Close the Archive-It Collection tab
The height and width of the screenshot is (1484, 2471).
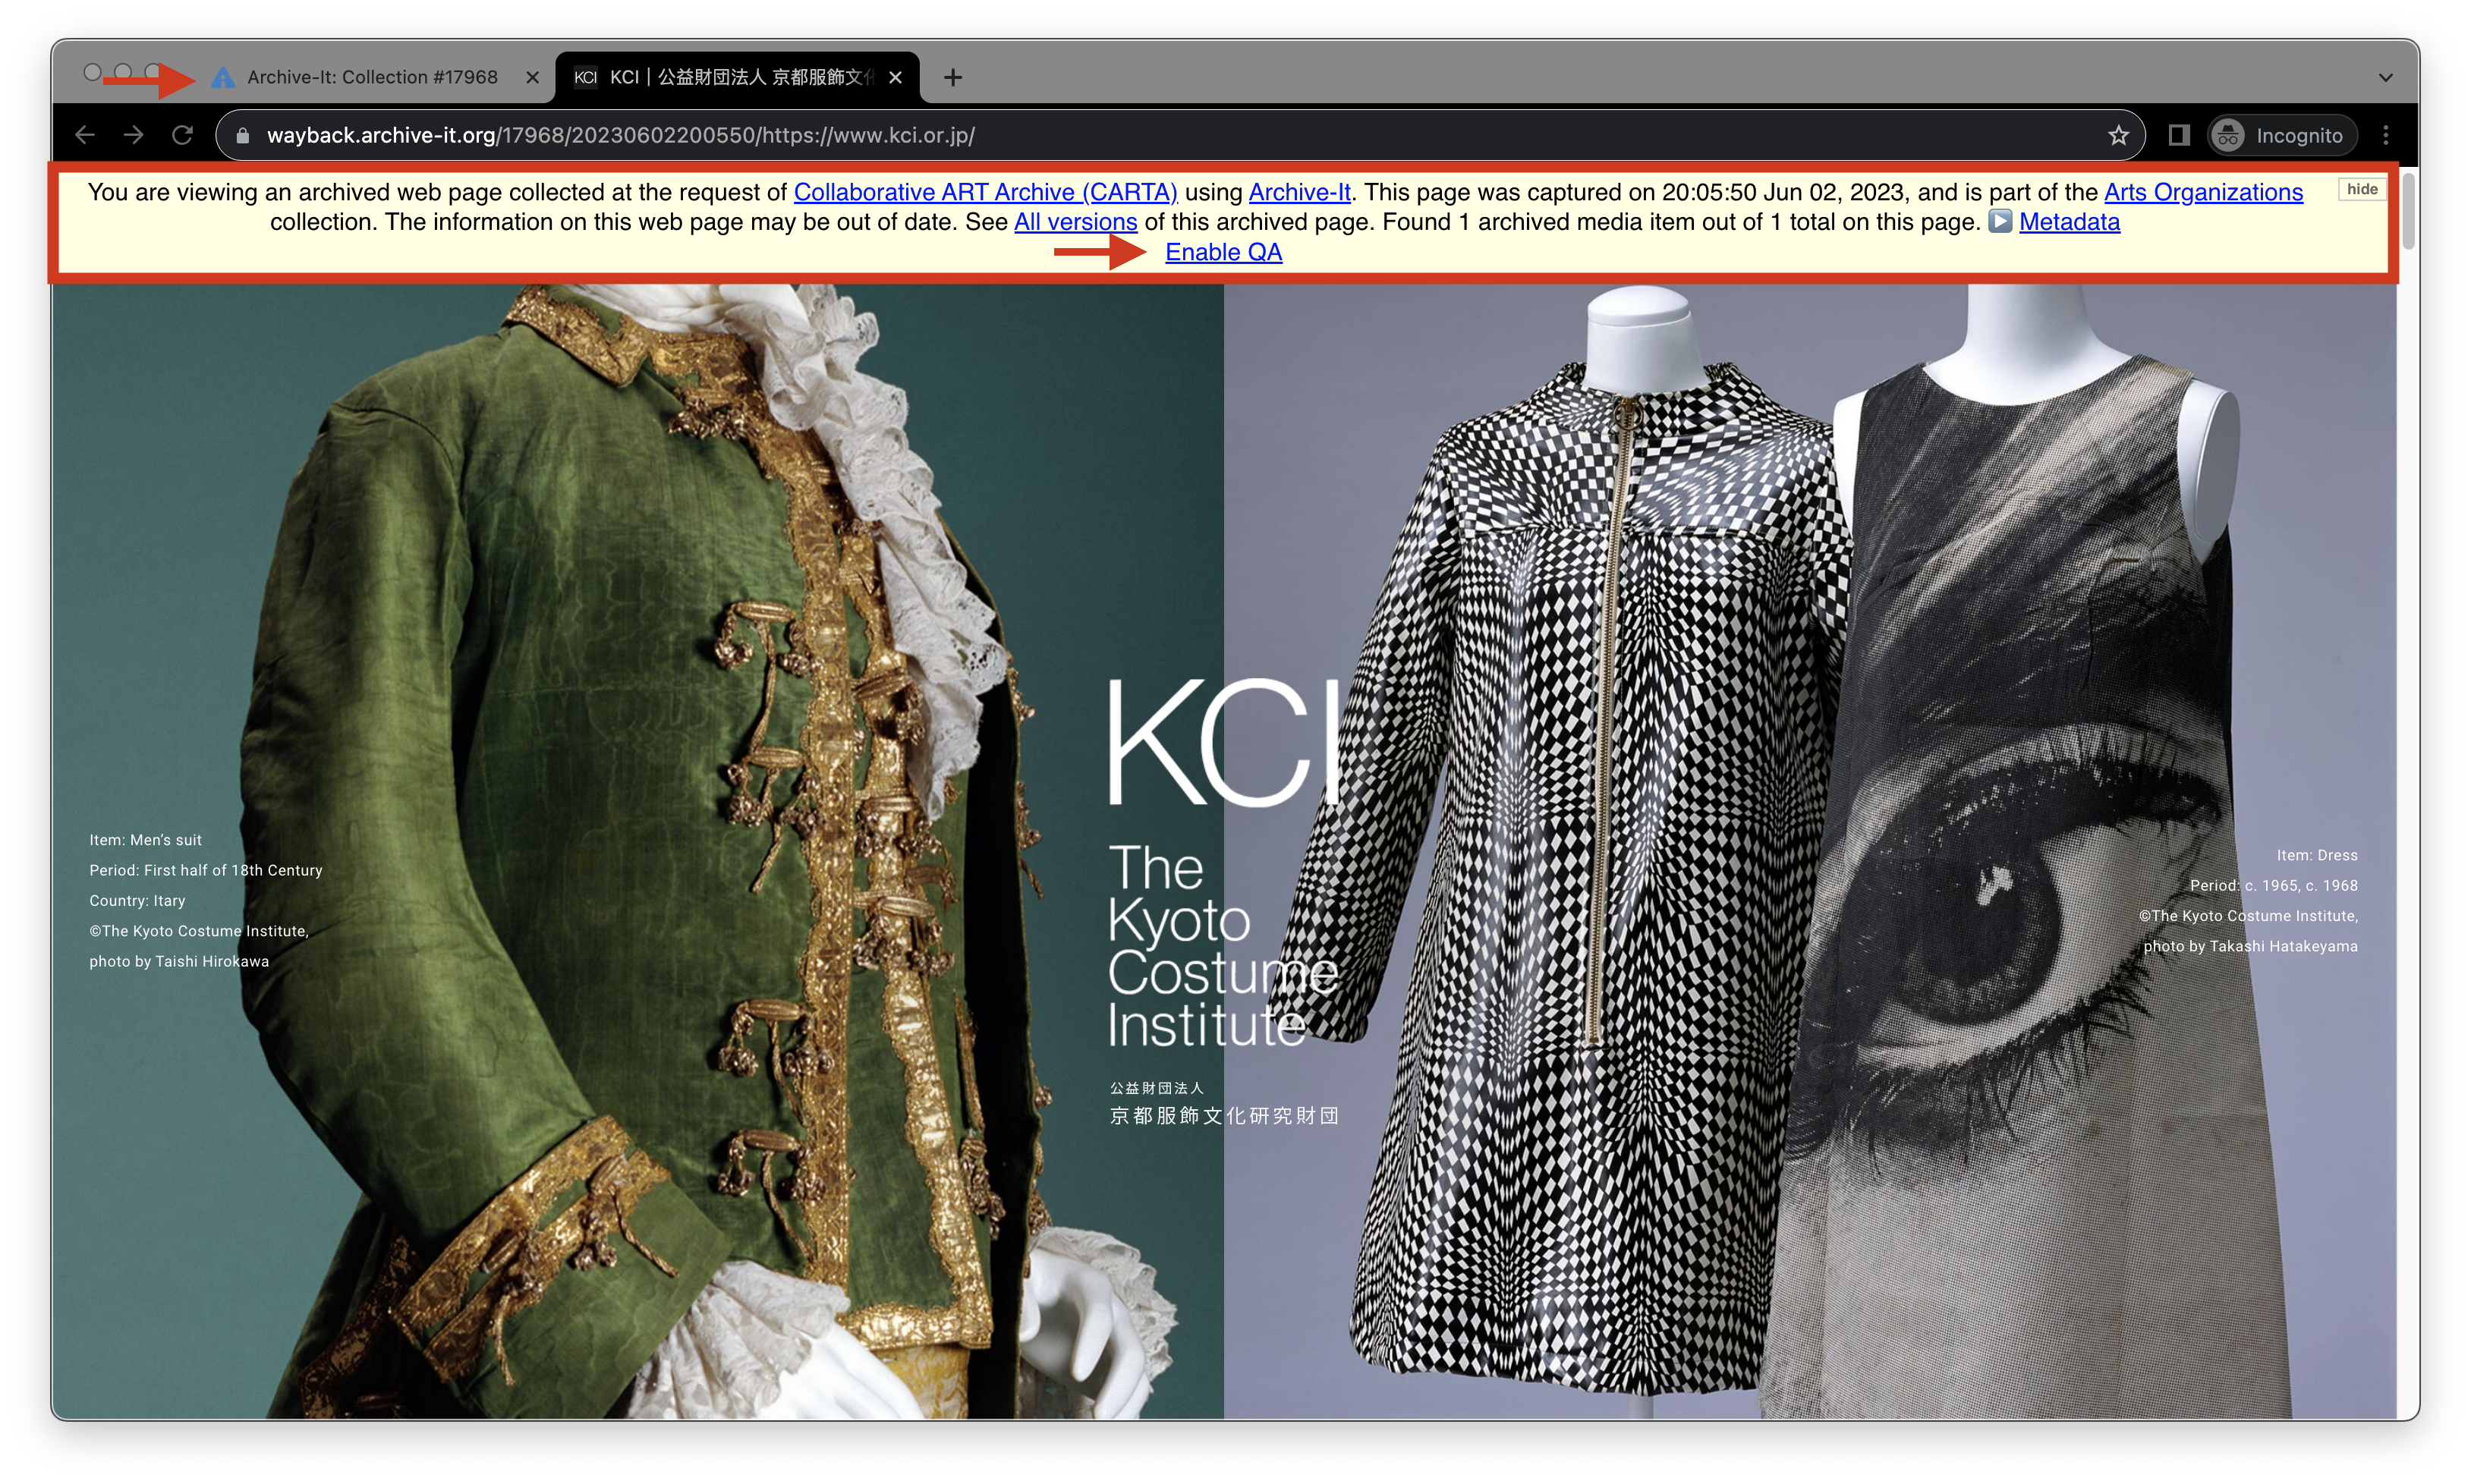(533, 77)
